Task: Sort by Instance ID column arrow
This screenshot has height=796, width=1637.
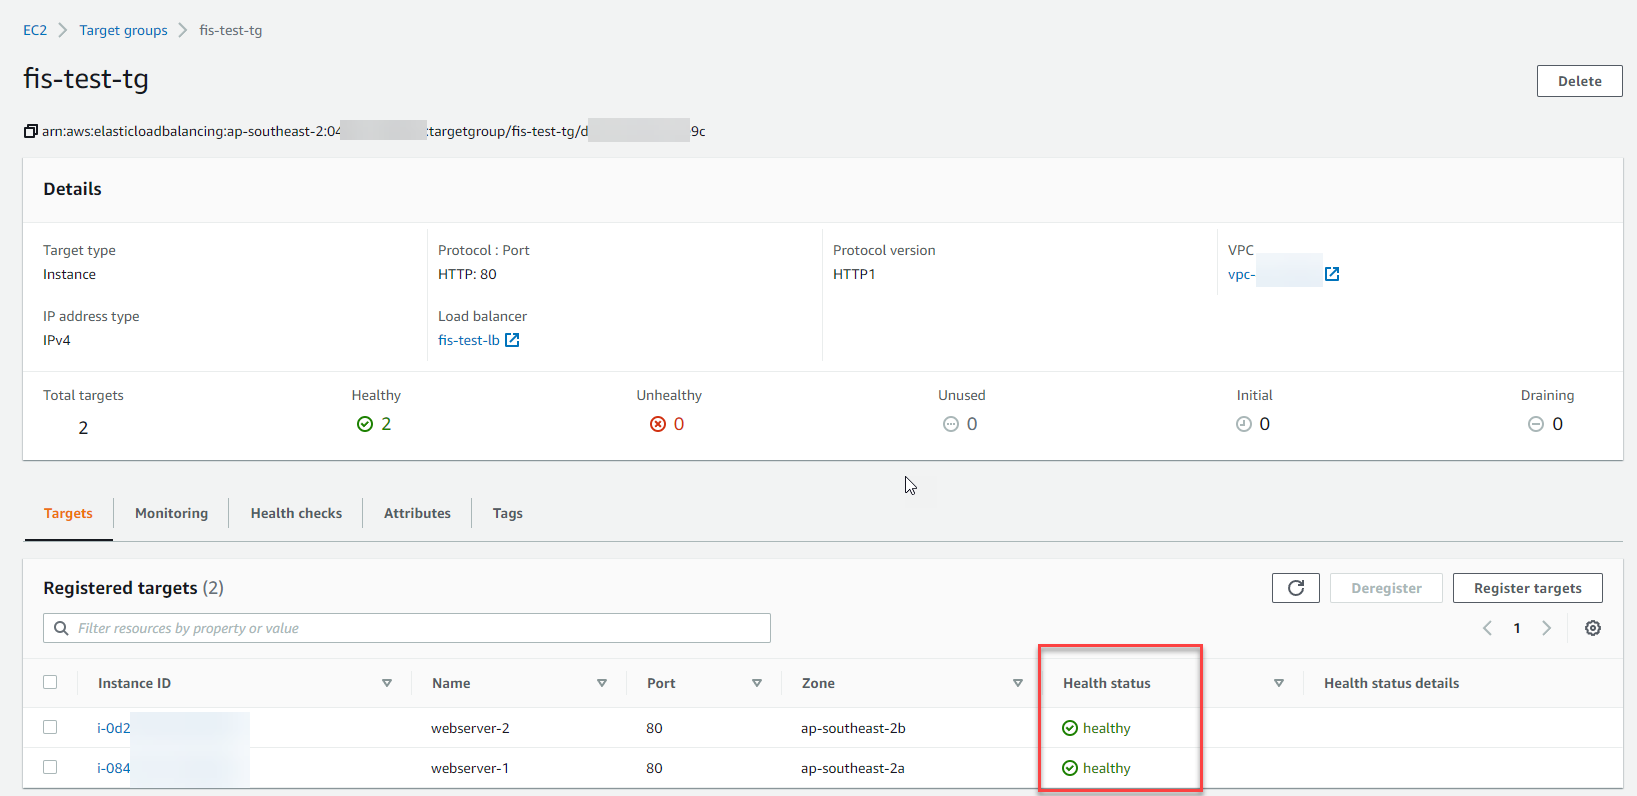Action: 387,683
